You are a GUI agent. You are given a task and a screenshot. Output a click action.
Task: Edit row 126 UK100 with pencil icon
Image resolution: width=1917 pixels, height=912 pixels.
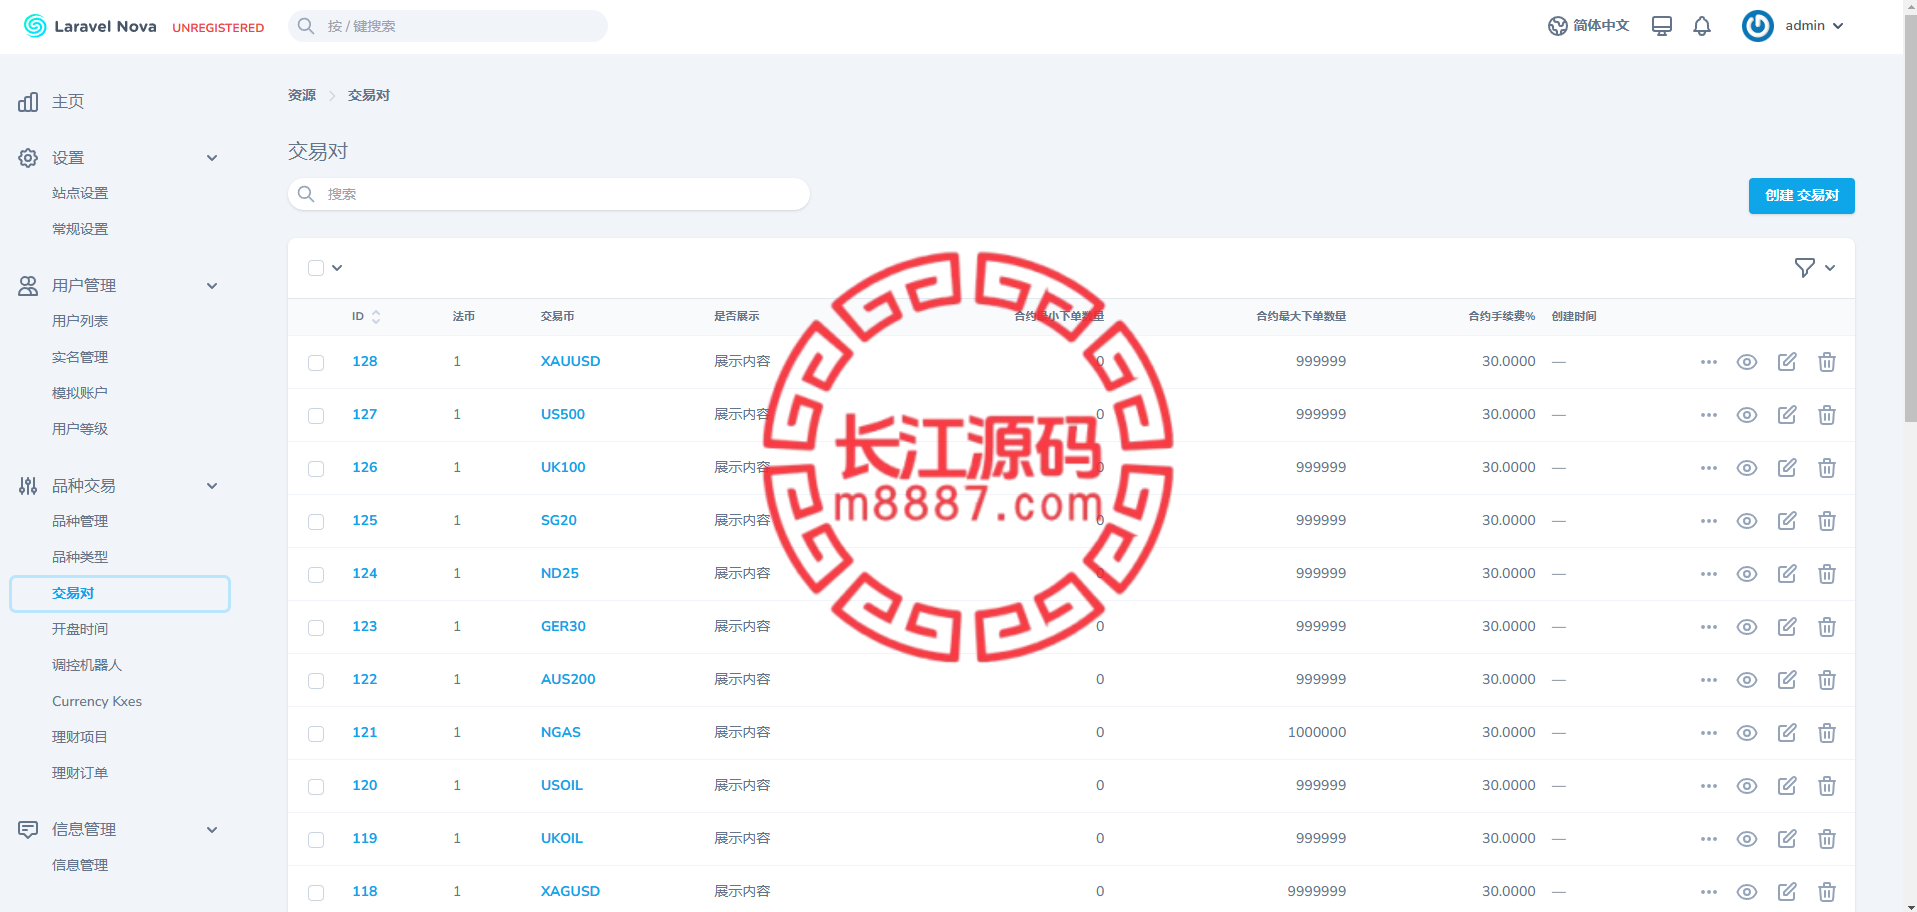(x=1787, y=468)
